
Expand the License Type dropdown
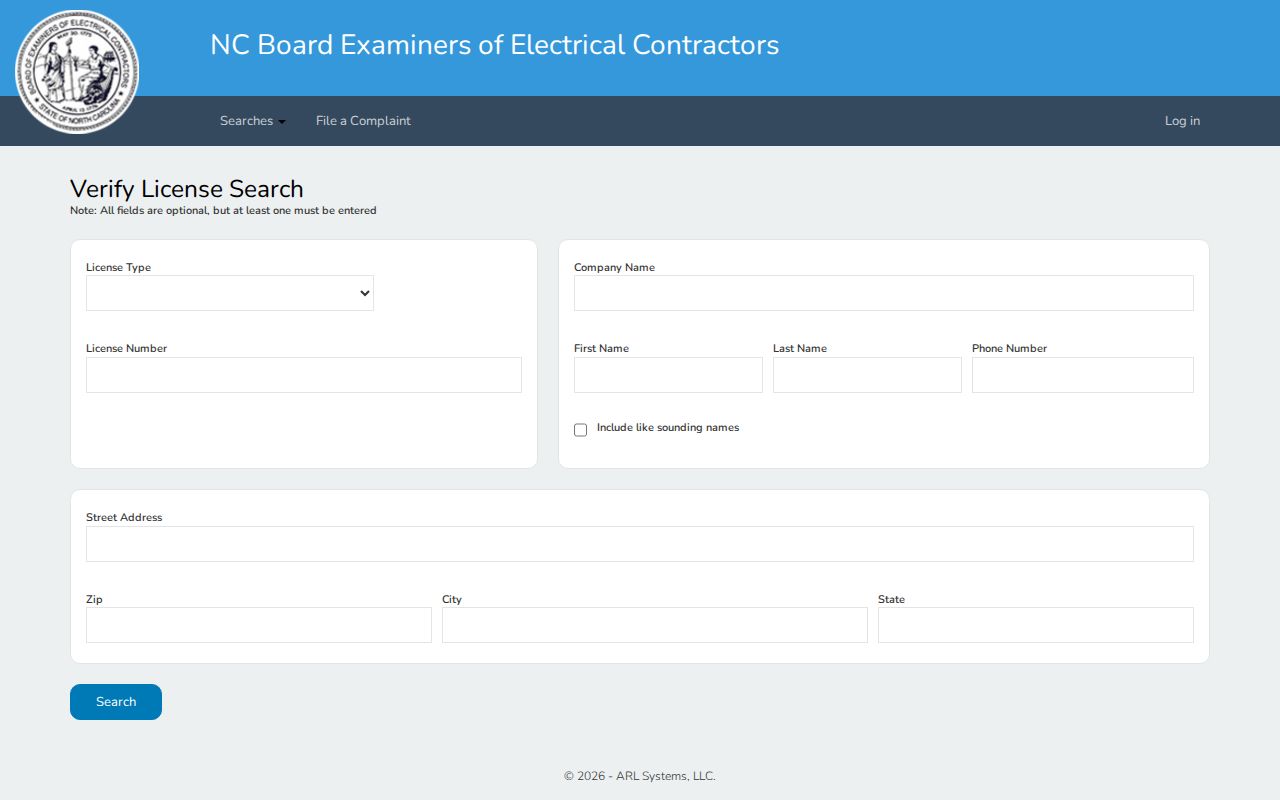(x=230, y=293)
